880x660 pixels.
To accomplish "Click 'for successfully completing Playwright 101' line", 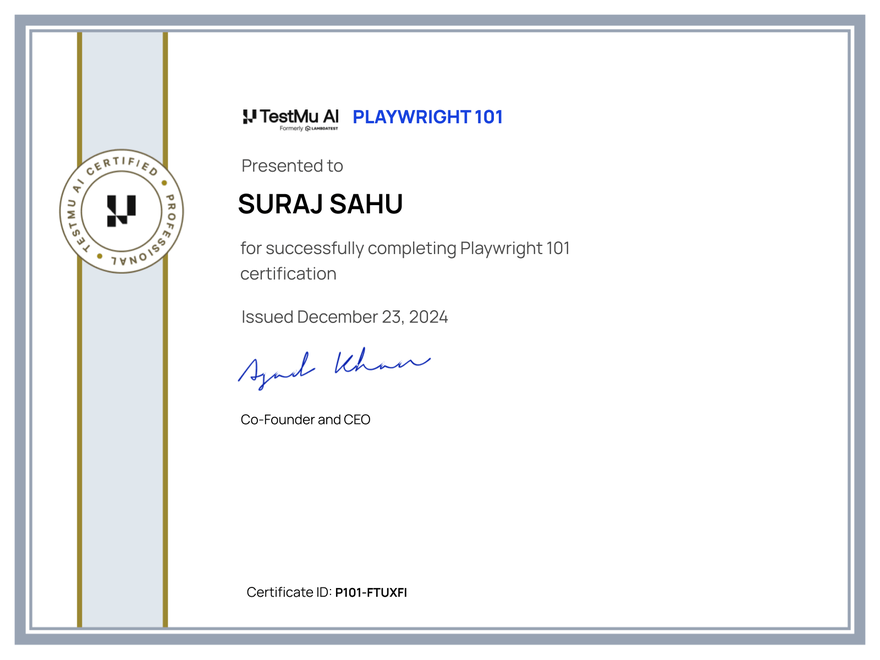I will point(405,248).
